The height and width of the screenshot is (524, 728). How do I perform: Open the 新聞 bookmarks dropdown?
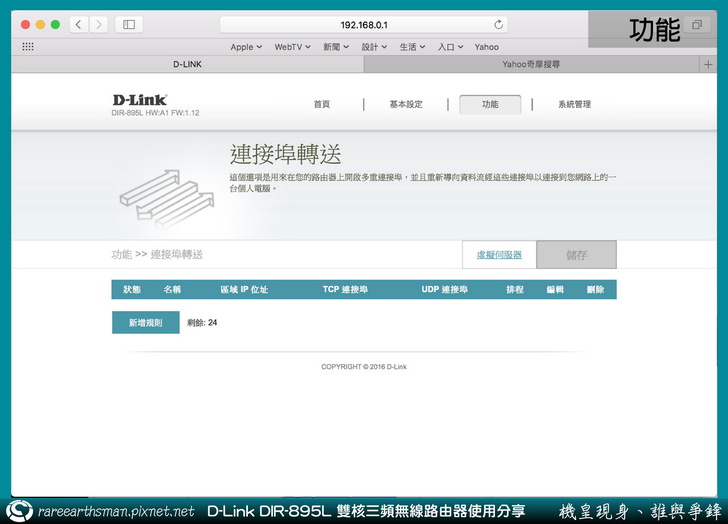[337, 46]
